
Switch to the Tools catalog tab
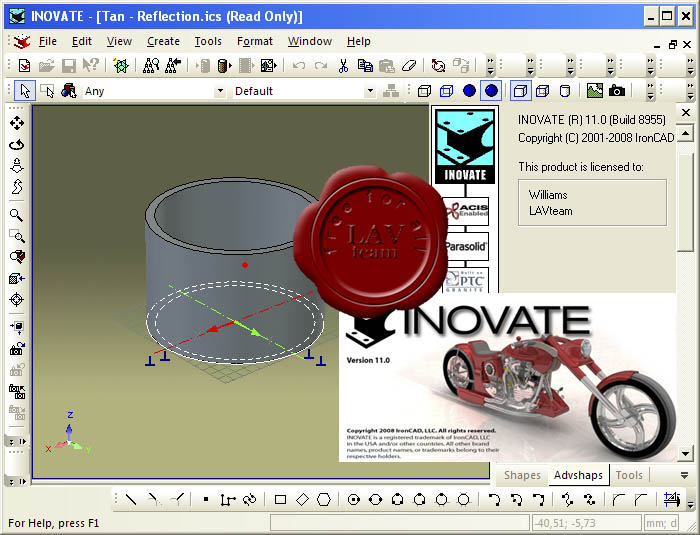pos(629,475)
